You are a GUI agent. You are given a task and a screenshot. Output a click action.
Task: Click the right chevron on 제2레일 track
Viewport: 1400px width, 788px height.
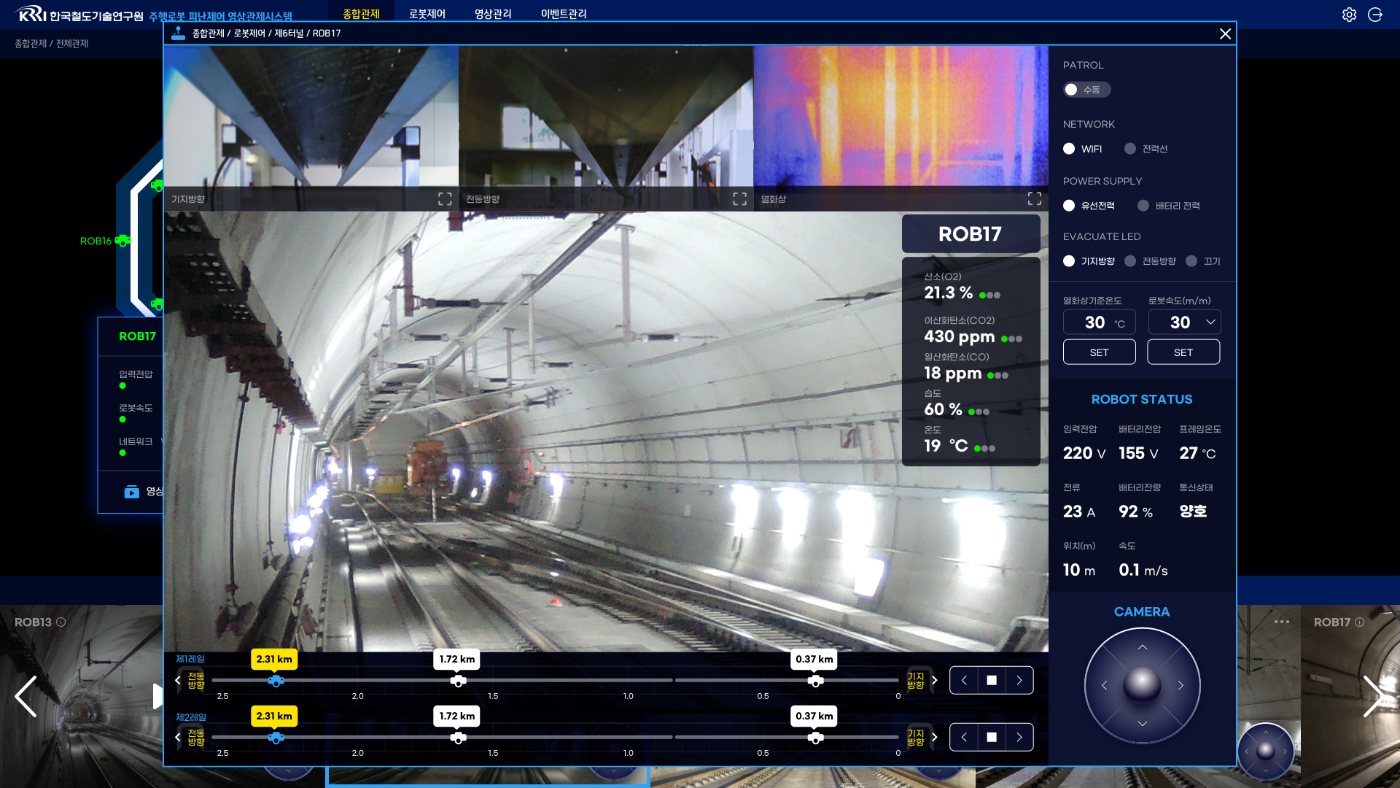(934, 737)
